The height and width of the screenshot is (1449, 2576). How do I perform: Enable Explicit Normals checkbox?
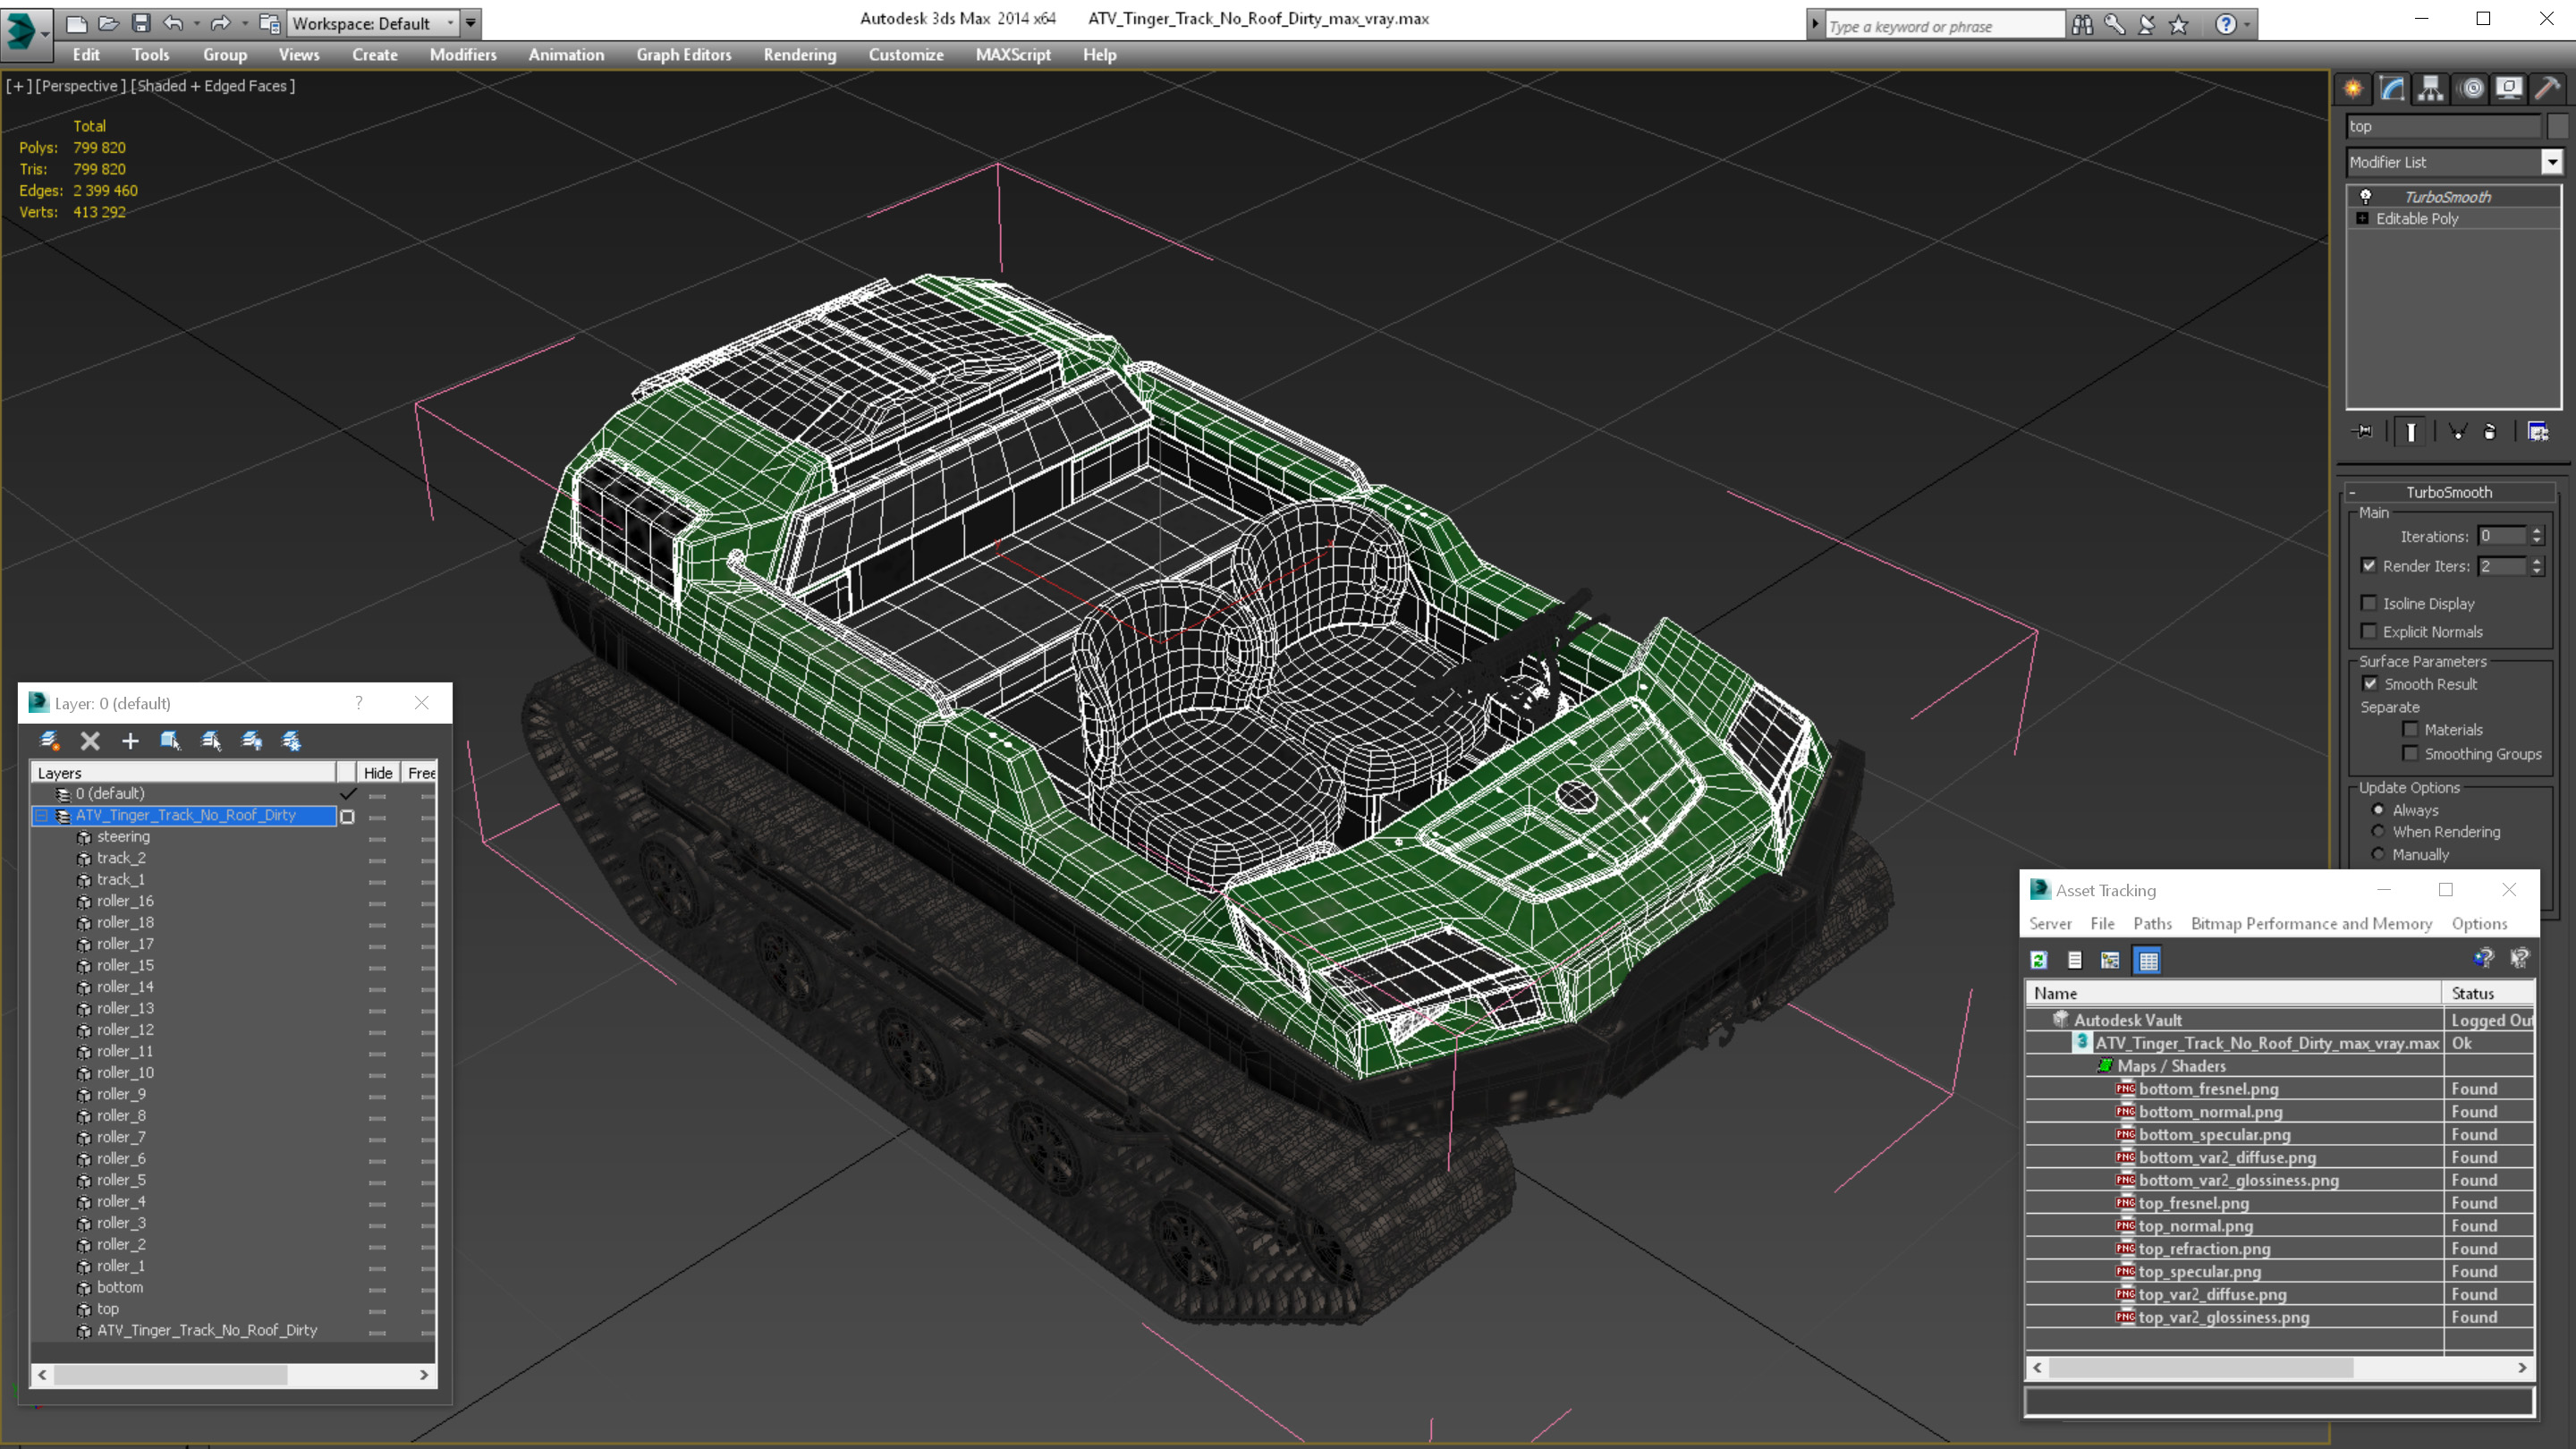(2369, 631)
